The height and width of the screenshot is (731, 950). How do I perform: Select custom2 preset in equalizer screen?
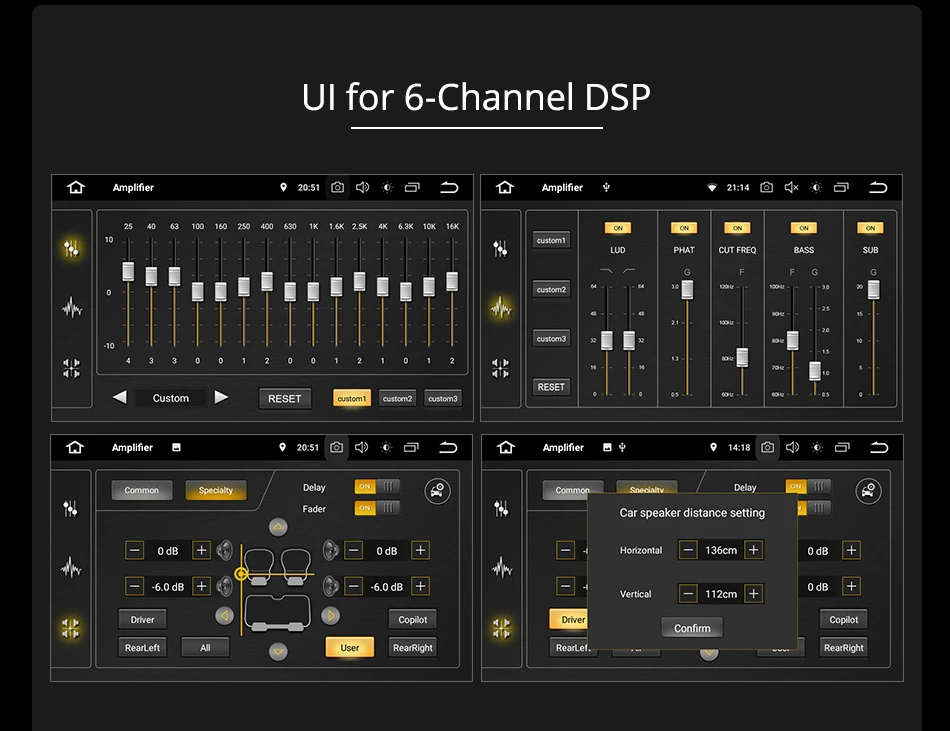(397, 399)
